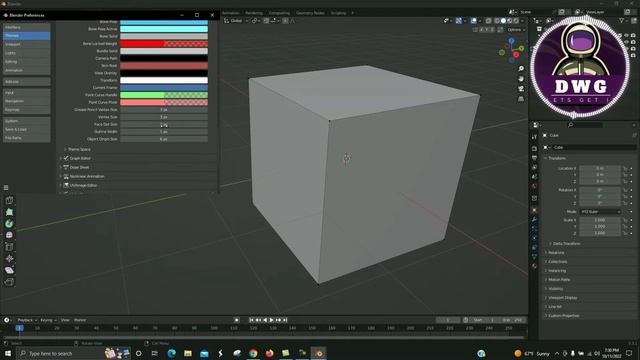Image resolution: width=640 pixels, height=360 pixels.
Task: Open the rotation Mode XYZ Euler dropdown
Action: (600, 212)
